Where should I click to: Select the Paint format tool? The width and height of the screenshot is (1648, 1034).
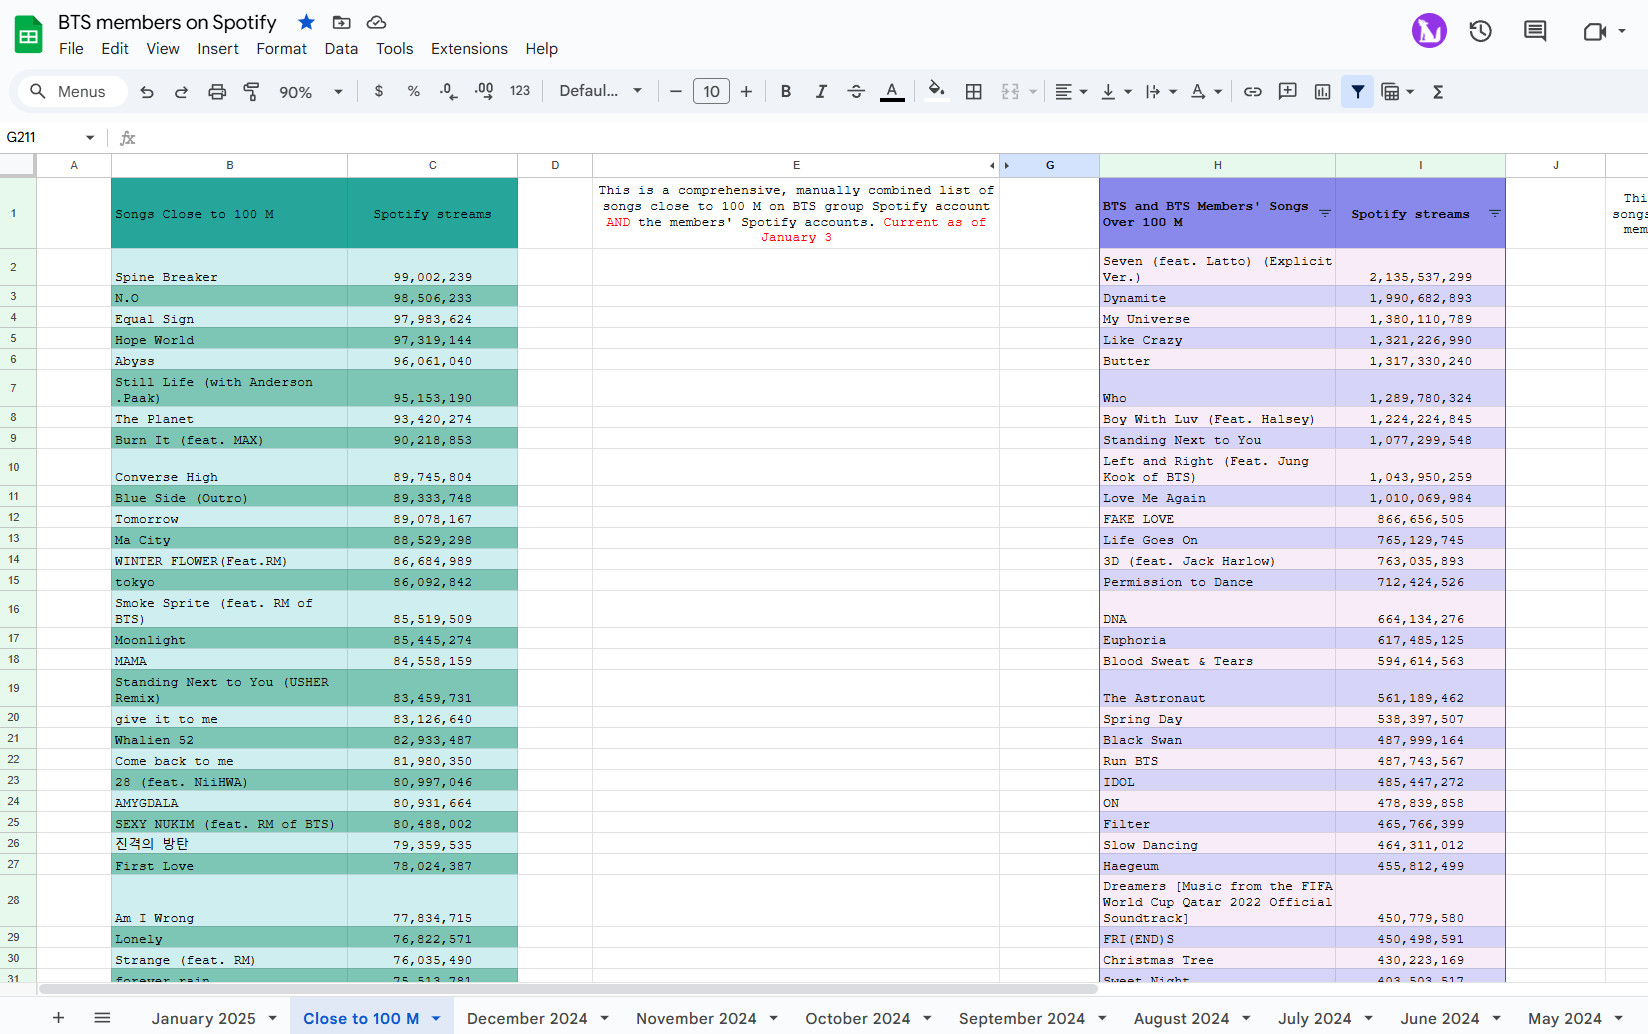coord(252,92)
